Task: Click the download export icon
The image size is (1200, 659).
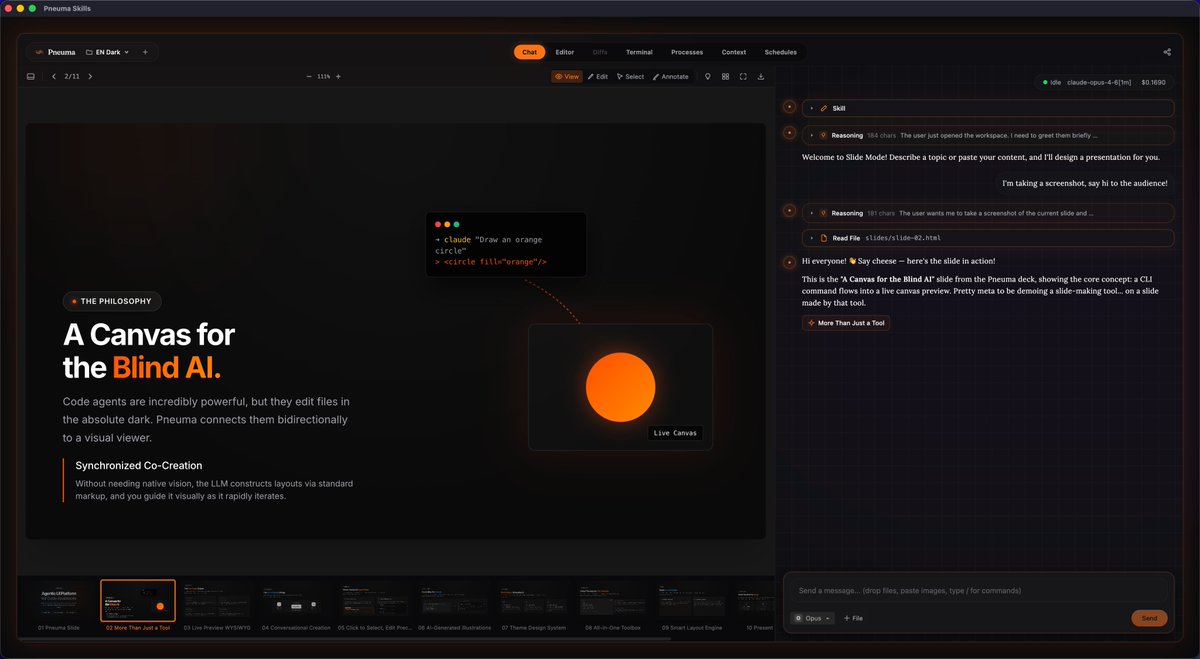Action: [x=761, y=76]
